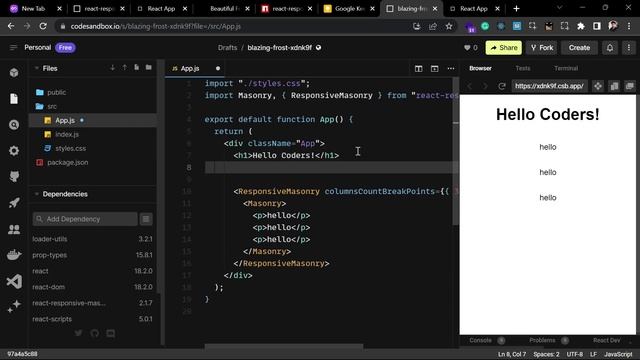Open the Explorer file icon in sidebar

(14, 99)
